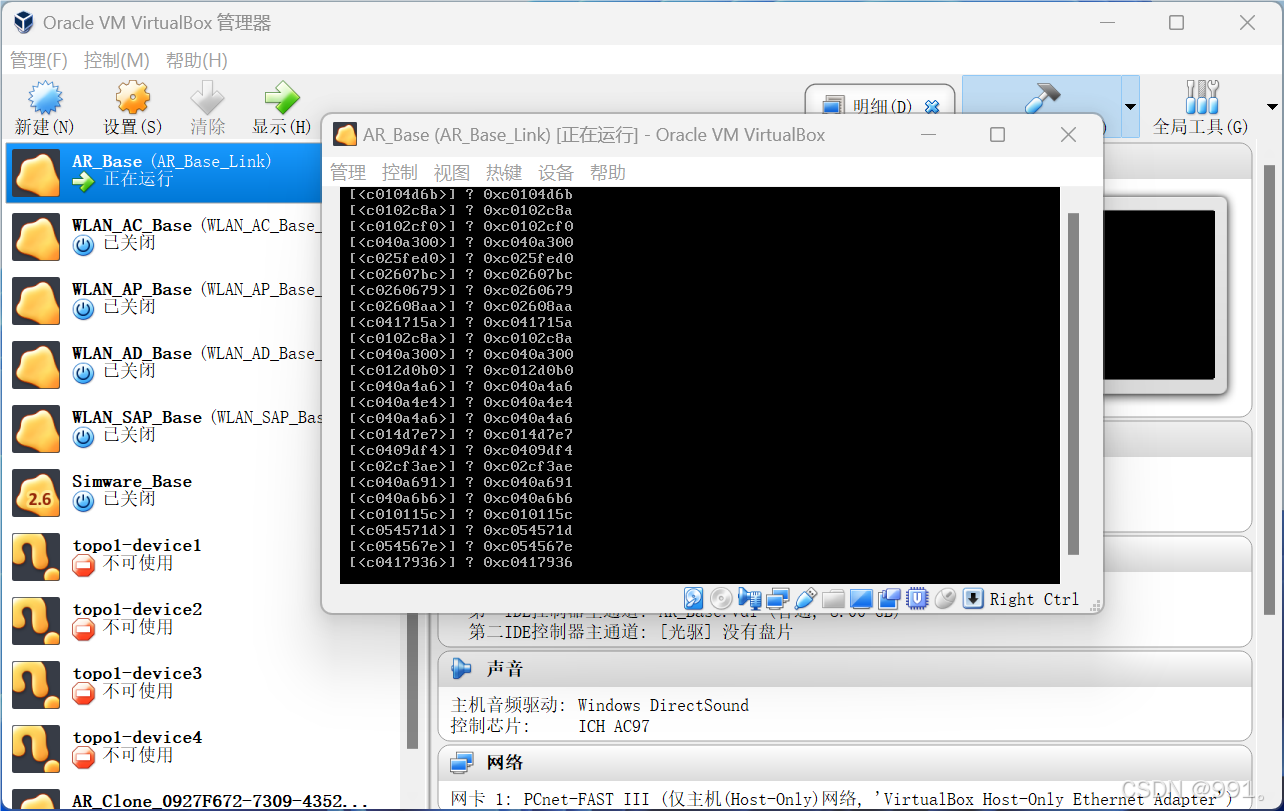1284x811 pixels.
Task: Open 控制 menu in the AR_Base VM window
Action: (x=400, y=172)
